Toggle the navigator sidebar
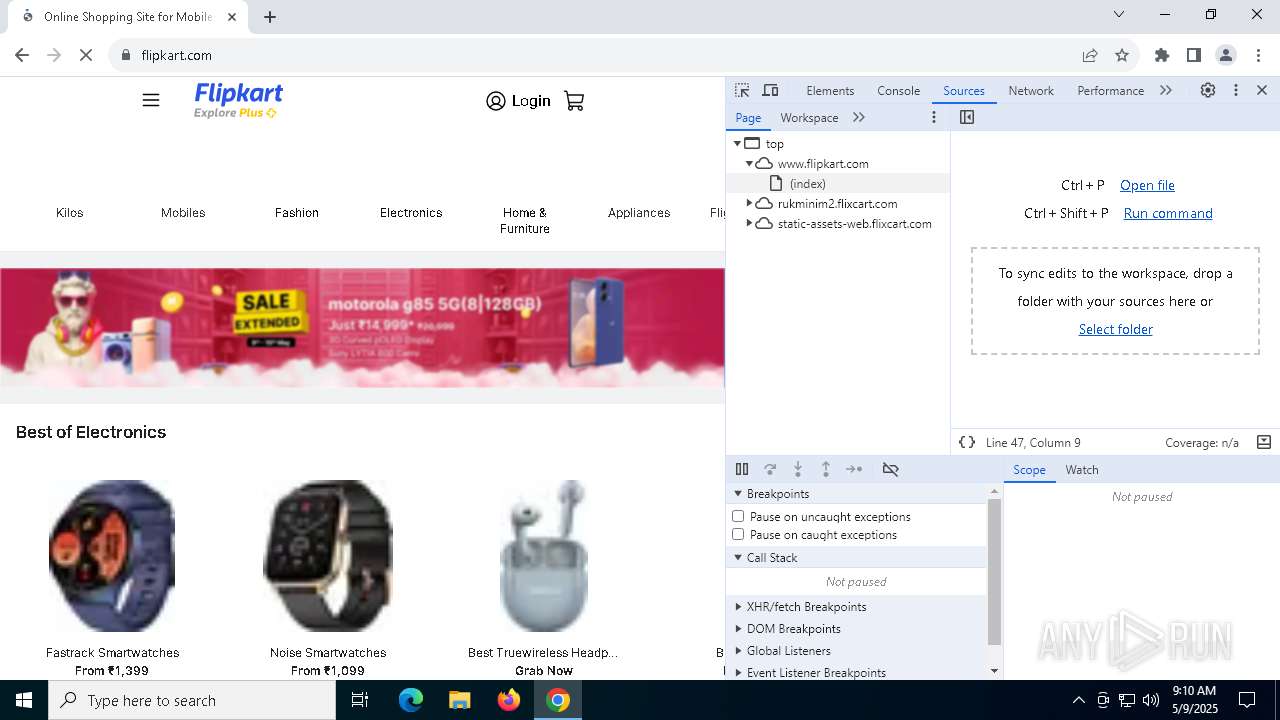1280x720 pixels. pyautogui.click(x=966, y=117)
